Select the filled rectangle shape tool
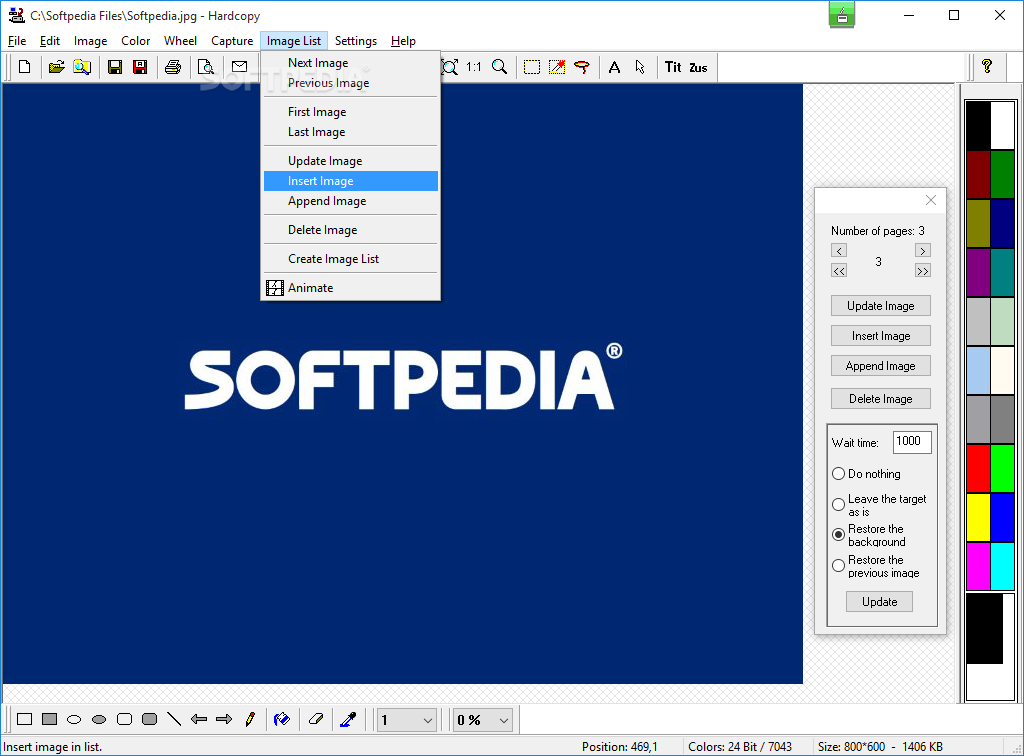Viewport: 1024px width, 756px height. click(50, 719)
